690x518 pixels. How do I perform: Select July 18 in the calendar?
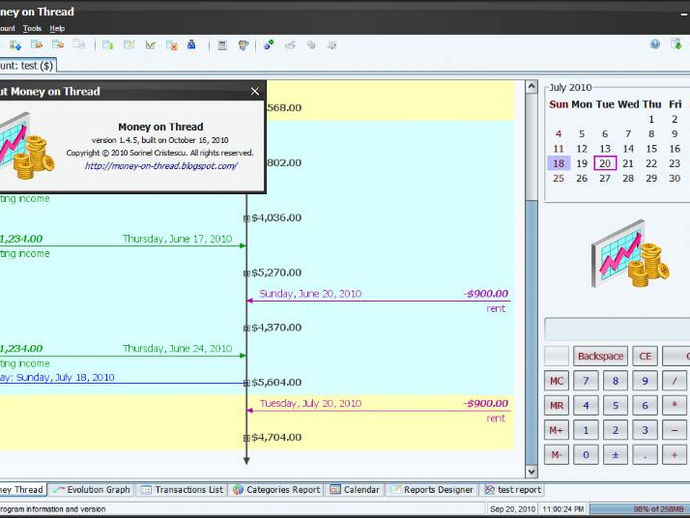click(559, 163)
